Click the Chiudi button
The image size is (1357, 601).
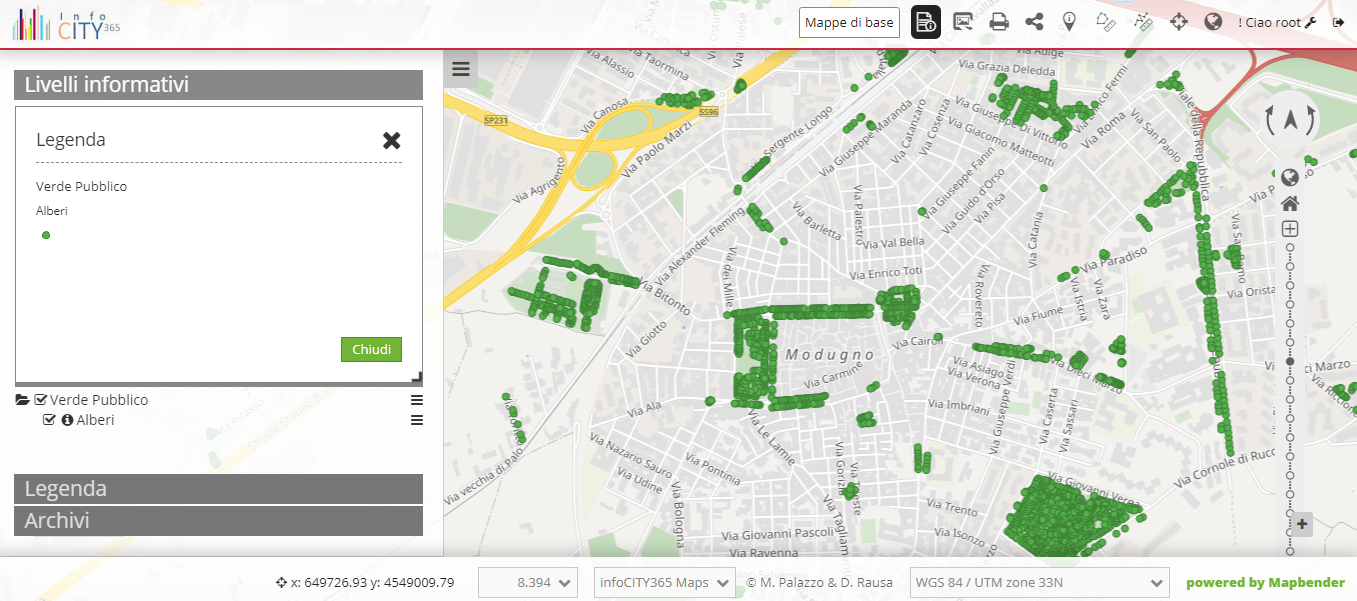click(x=371, y=349)
